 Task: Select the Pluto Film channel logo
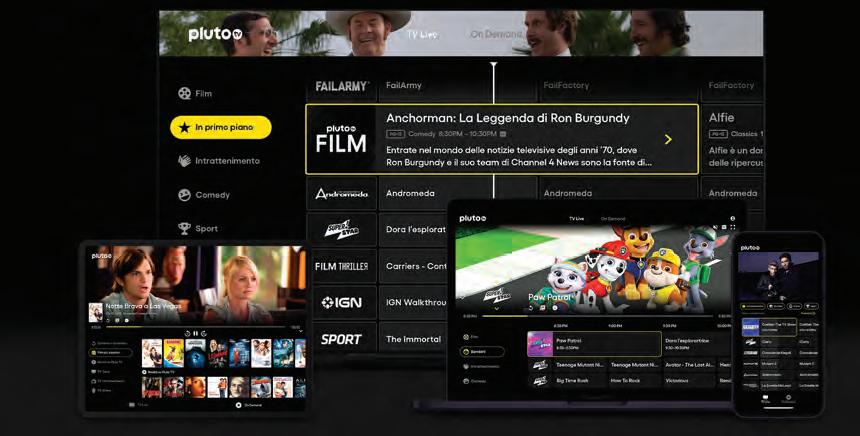pos(341,139)
